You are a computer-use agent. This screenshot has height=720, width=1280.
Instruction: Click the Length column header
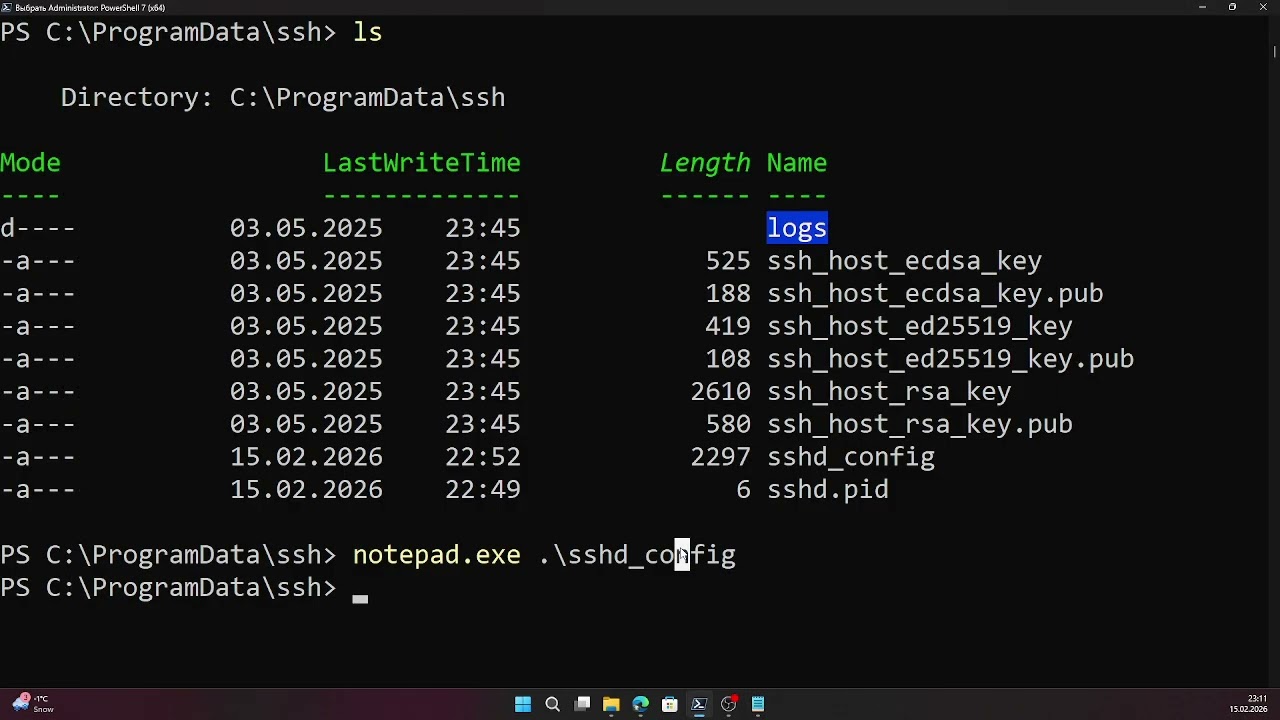(x=705, y=163)
